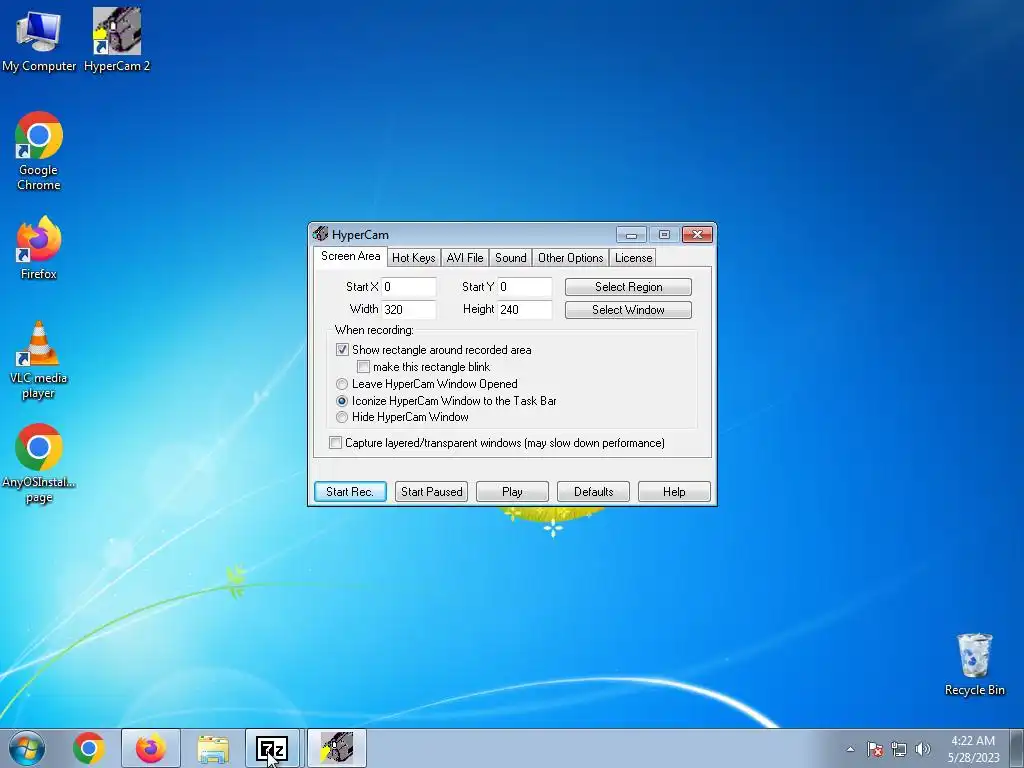This screenshot has height=768, width=1024.
Task: Click Start Rec. button
Action: pyautogui.click(x=350, y=492)
